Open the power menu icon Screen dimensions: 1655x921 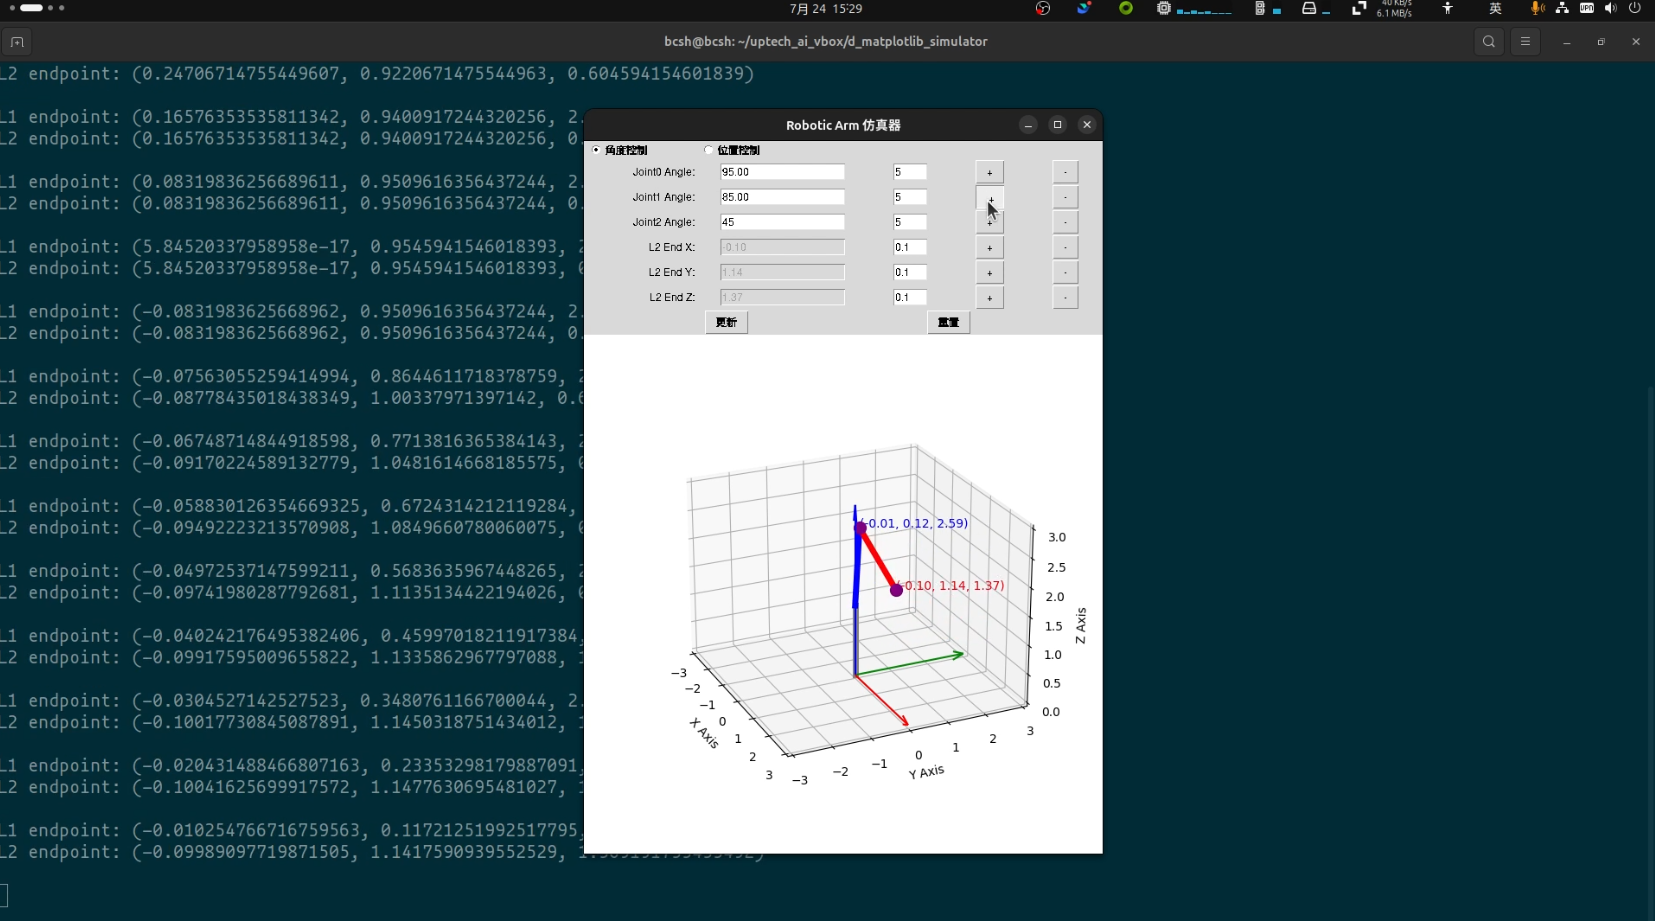[1635, 8]
